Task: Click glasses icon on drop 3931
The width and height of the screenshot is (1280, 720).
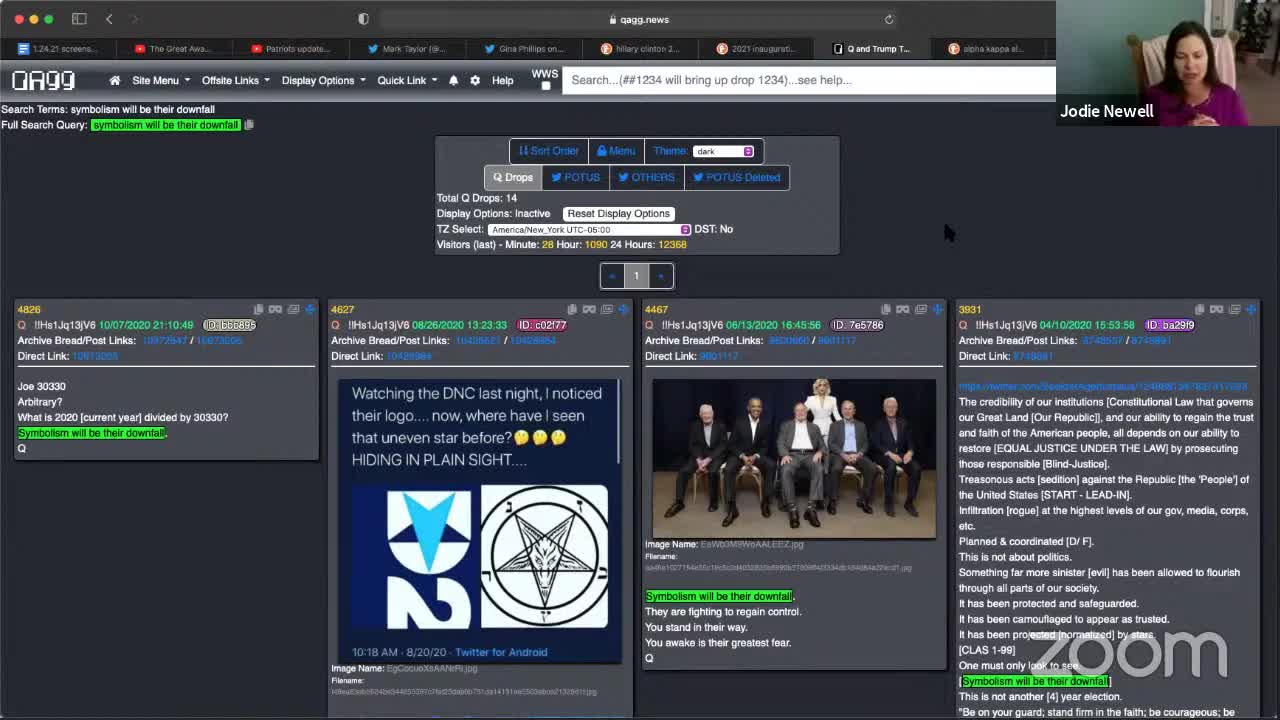Action: [x=1217, y=309]
